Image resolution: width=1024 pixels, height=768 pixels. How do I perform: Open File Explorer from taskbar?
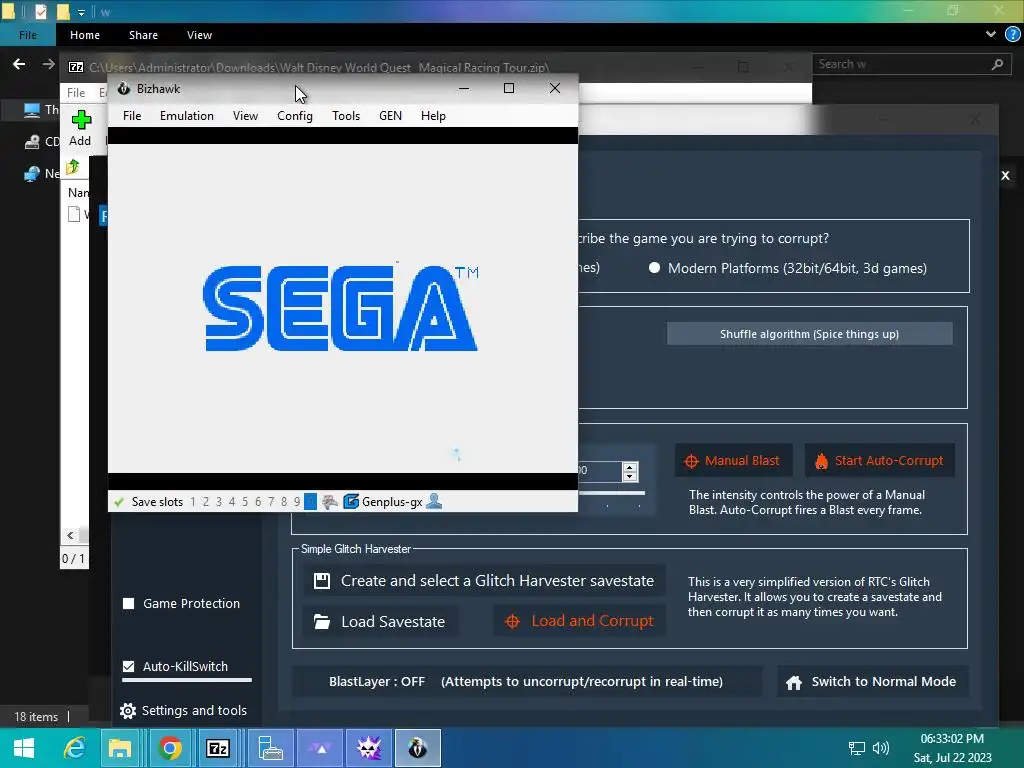coord(120,748)
